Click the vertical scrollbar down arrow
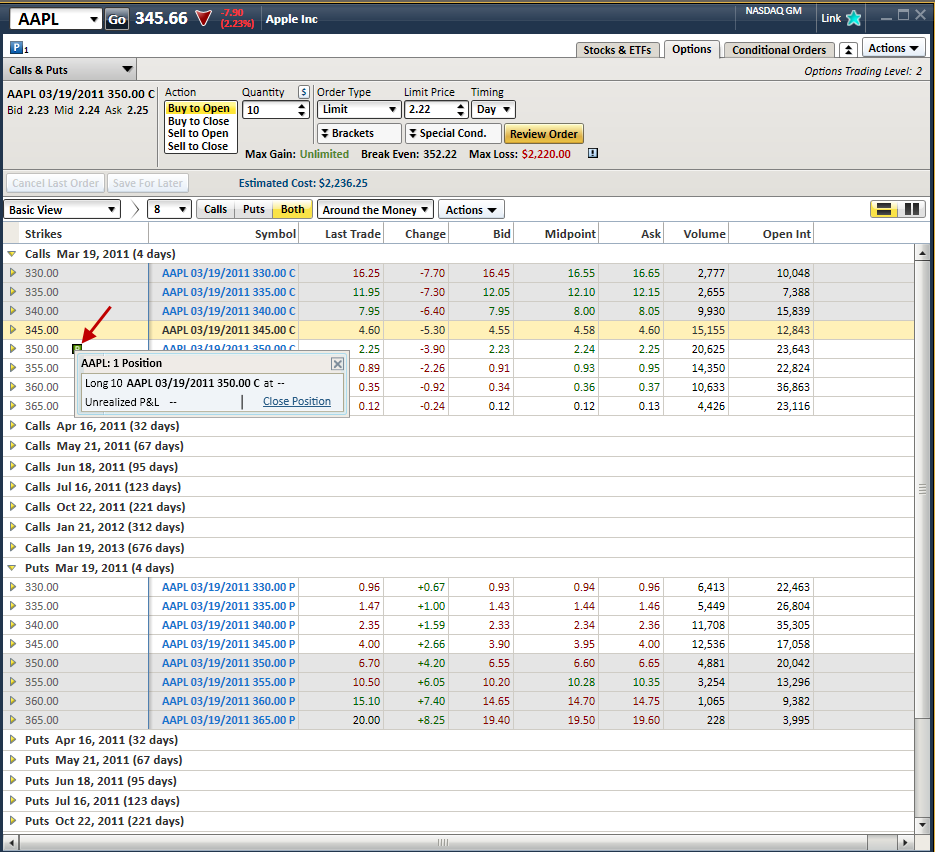The width and height of the screenshot is (935, 852). pos(922,825)
